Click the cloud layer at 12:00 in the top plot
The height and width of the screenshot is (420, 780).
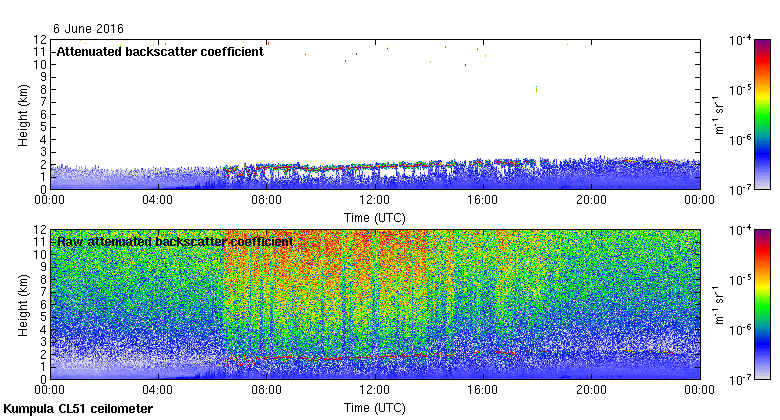click(375, 166)
